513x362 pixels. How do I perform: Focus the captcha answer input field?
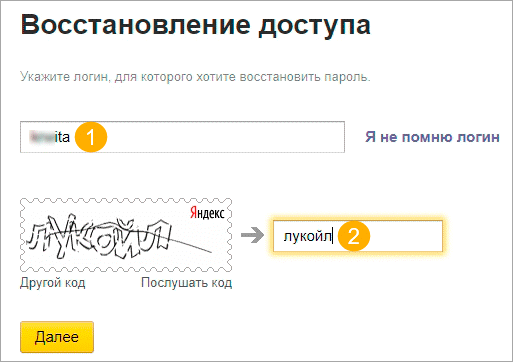coord(358,236)
